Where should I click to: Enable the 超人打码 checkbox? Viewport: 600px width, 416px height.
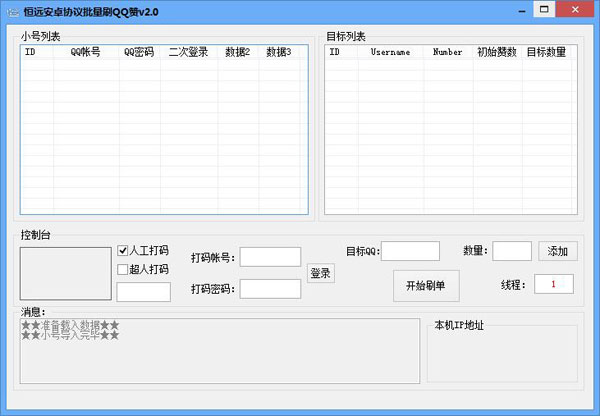click(x=122, y=269)
